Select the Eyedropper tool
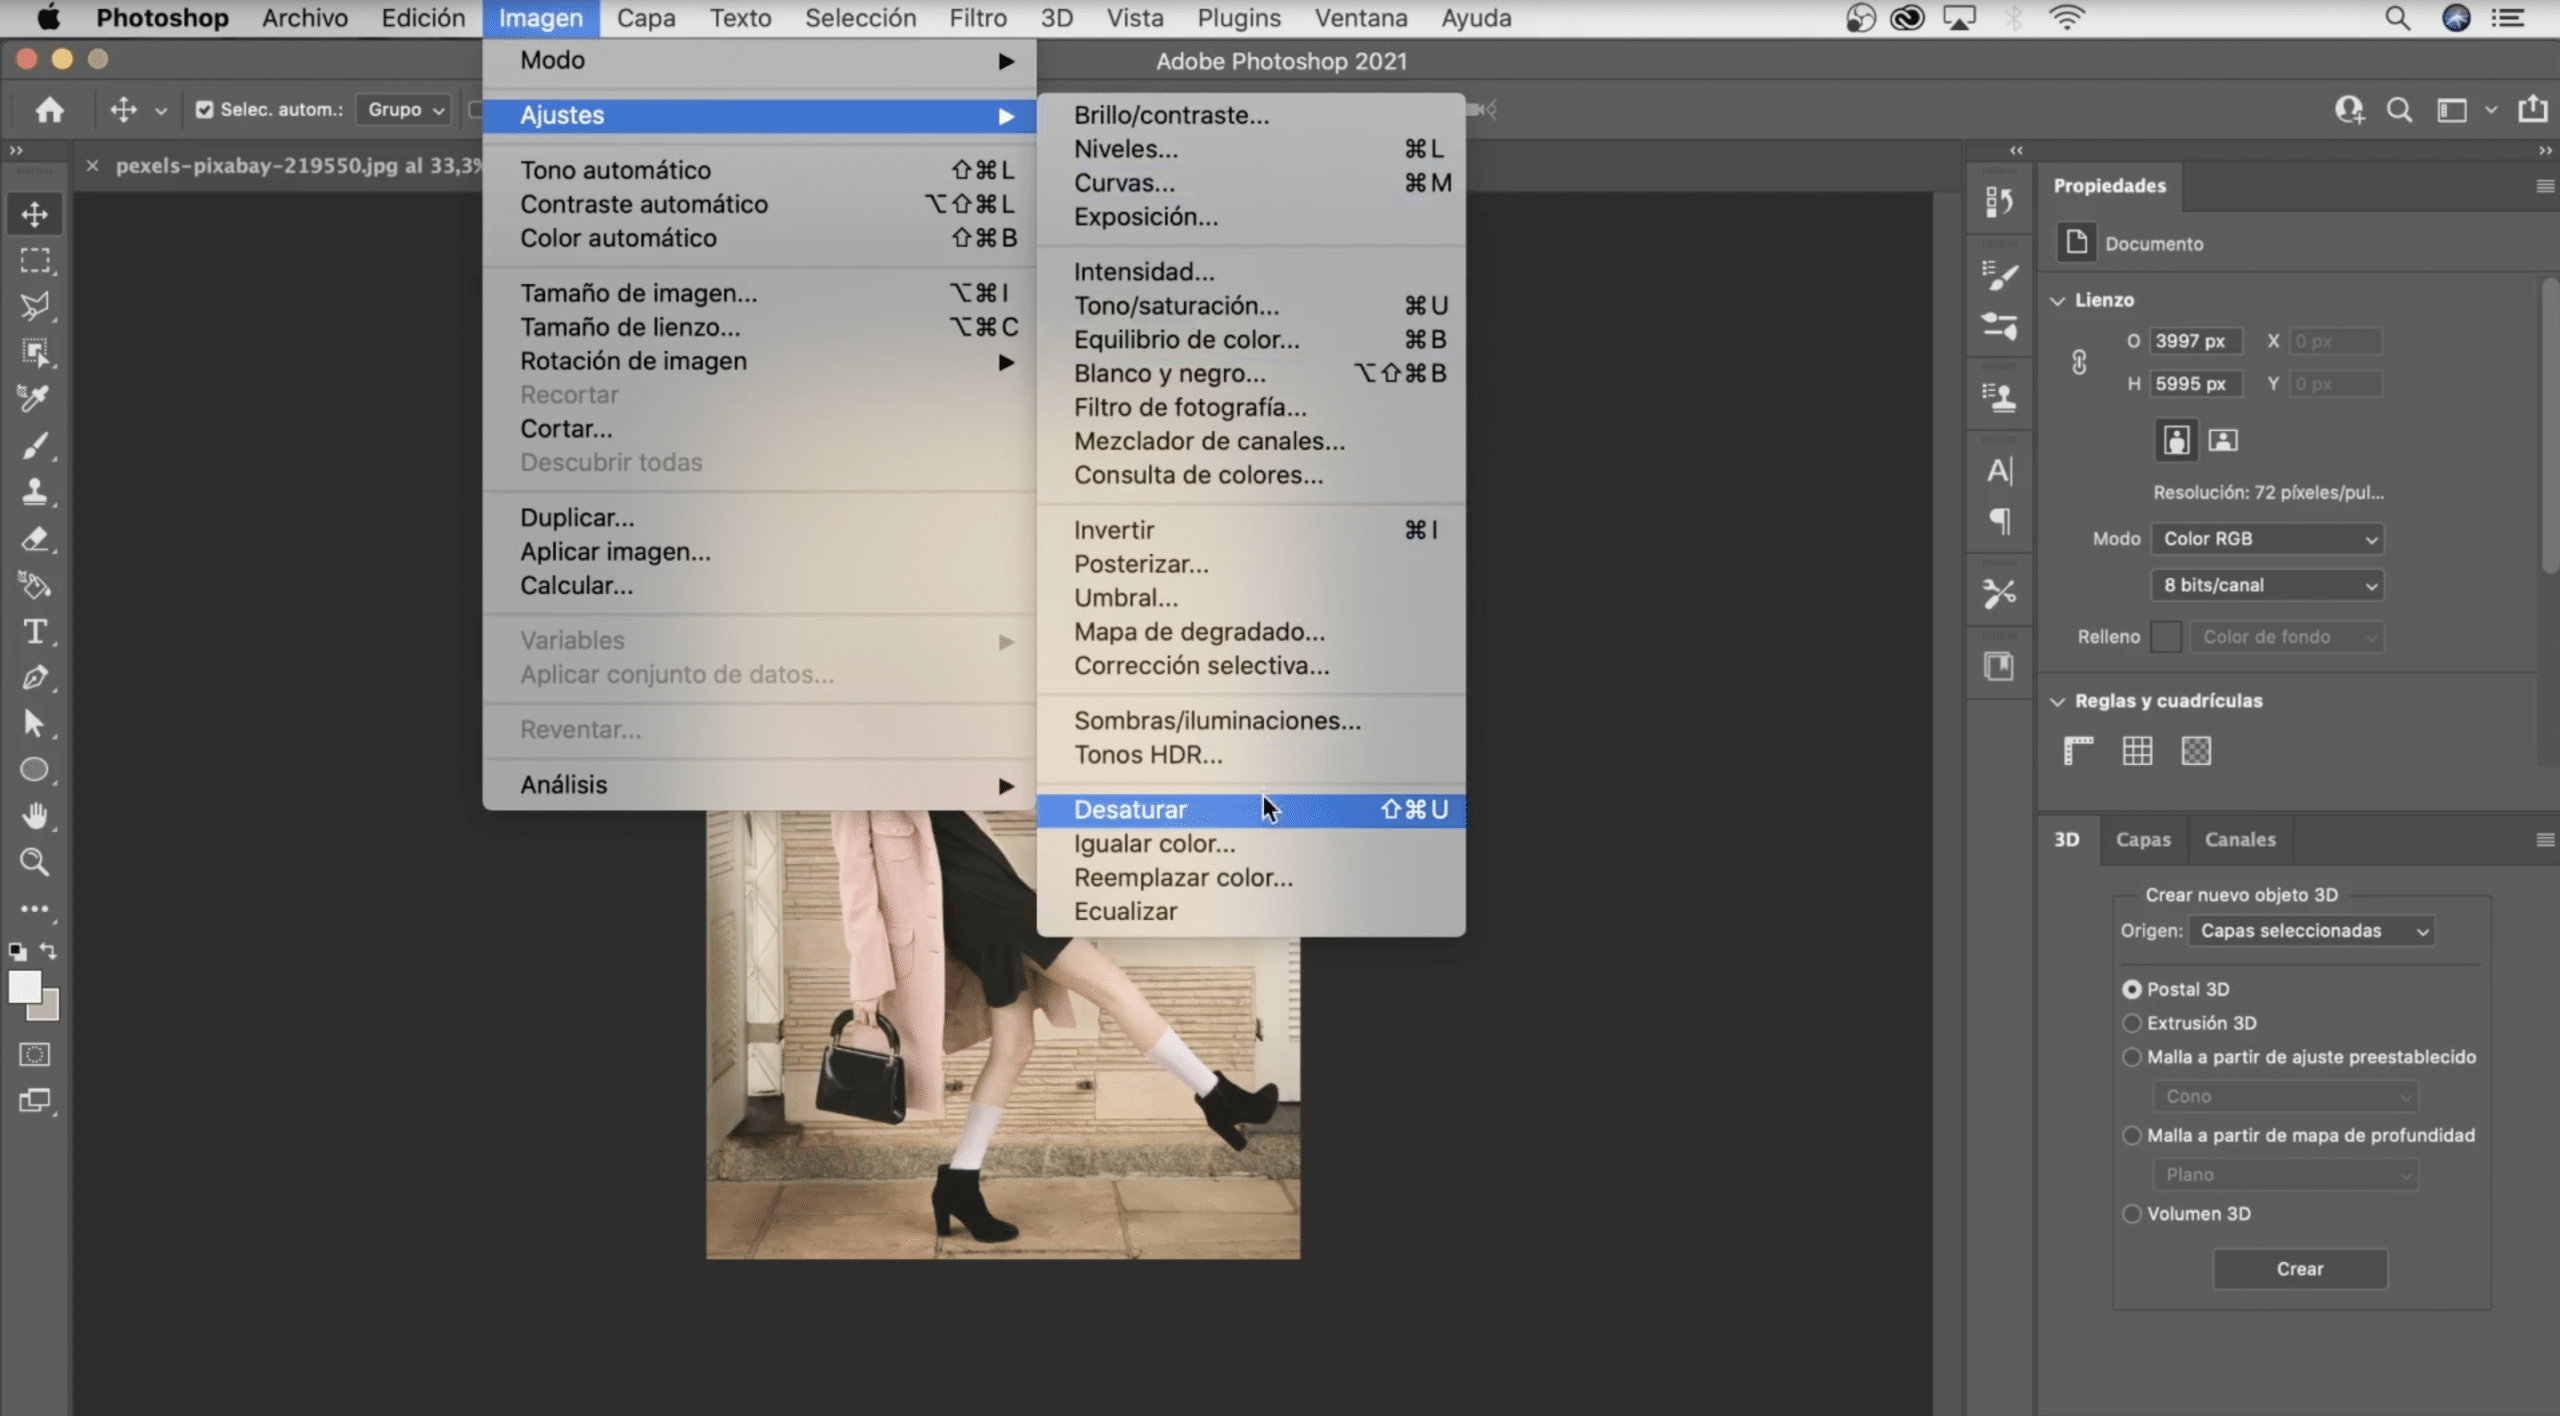2560x1416 pixels. pos(35,398)
